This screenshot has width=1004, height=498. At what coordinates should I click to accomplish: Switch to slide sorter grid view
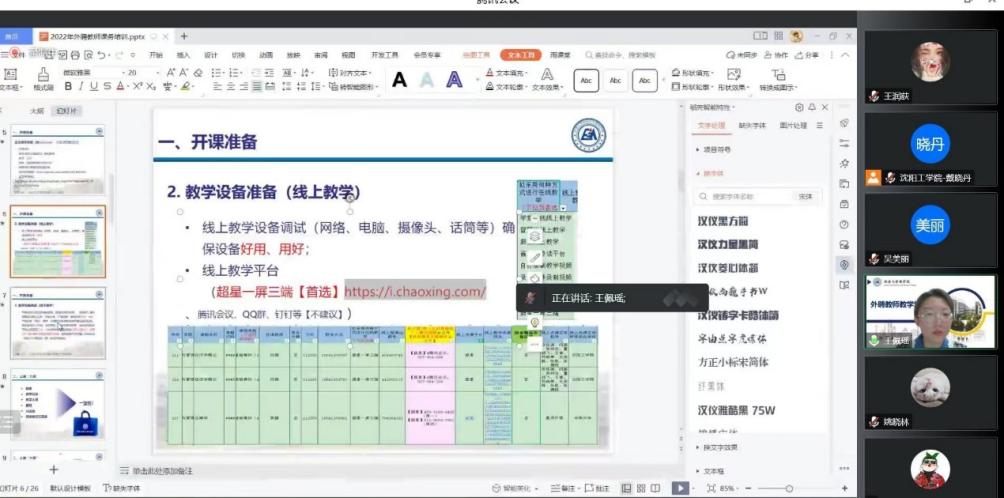point(641,488)
